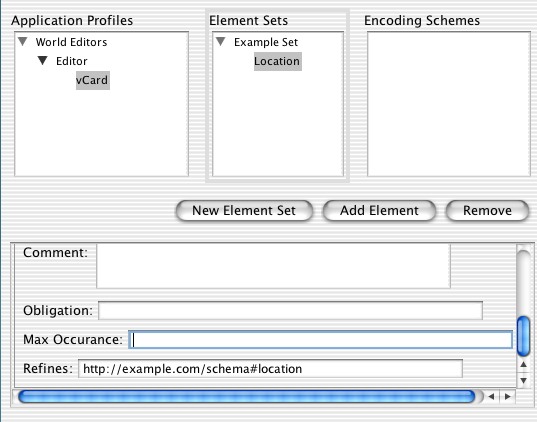Select the Location element
Image resolution: width=537 pixels, height=422 pixels.
click(277, 61)
